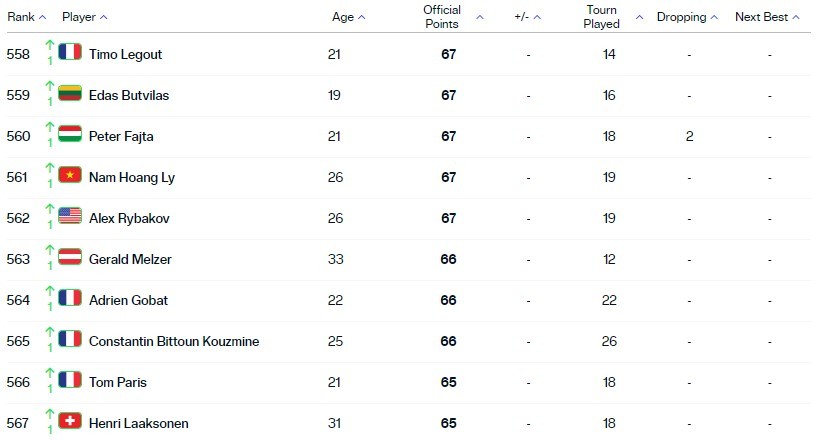Click the Player column header

(79, 17)
